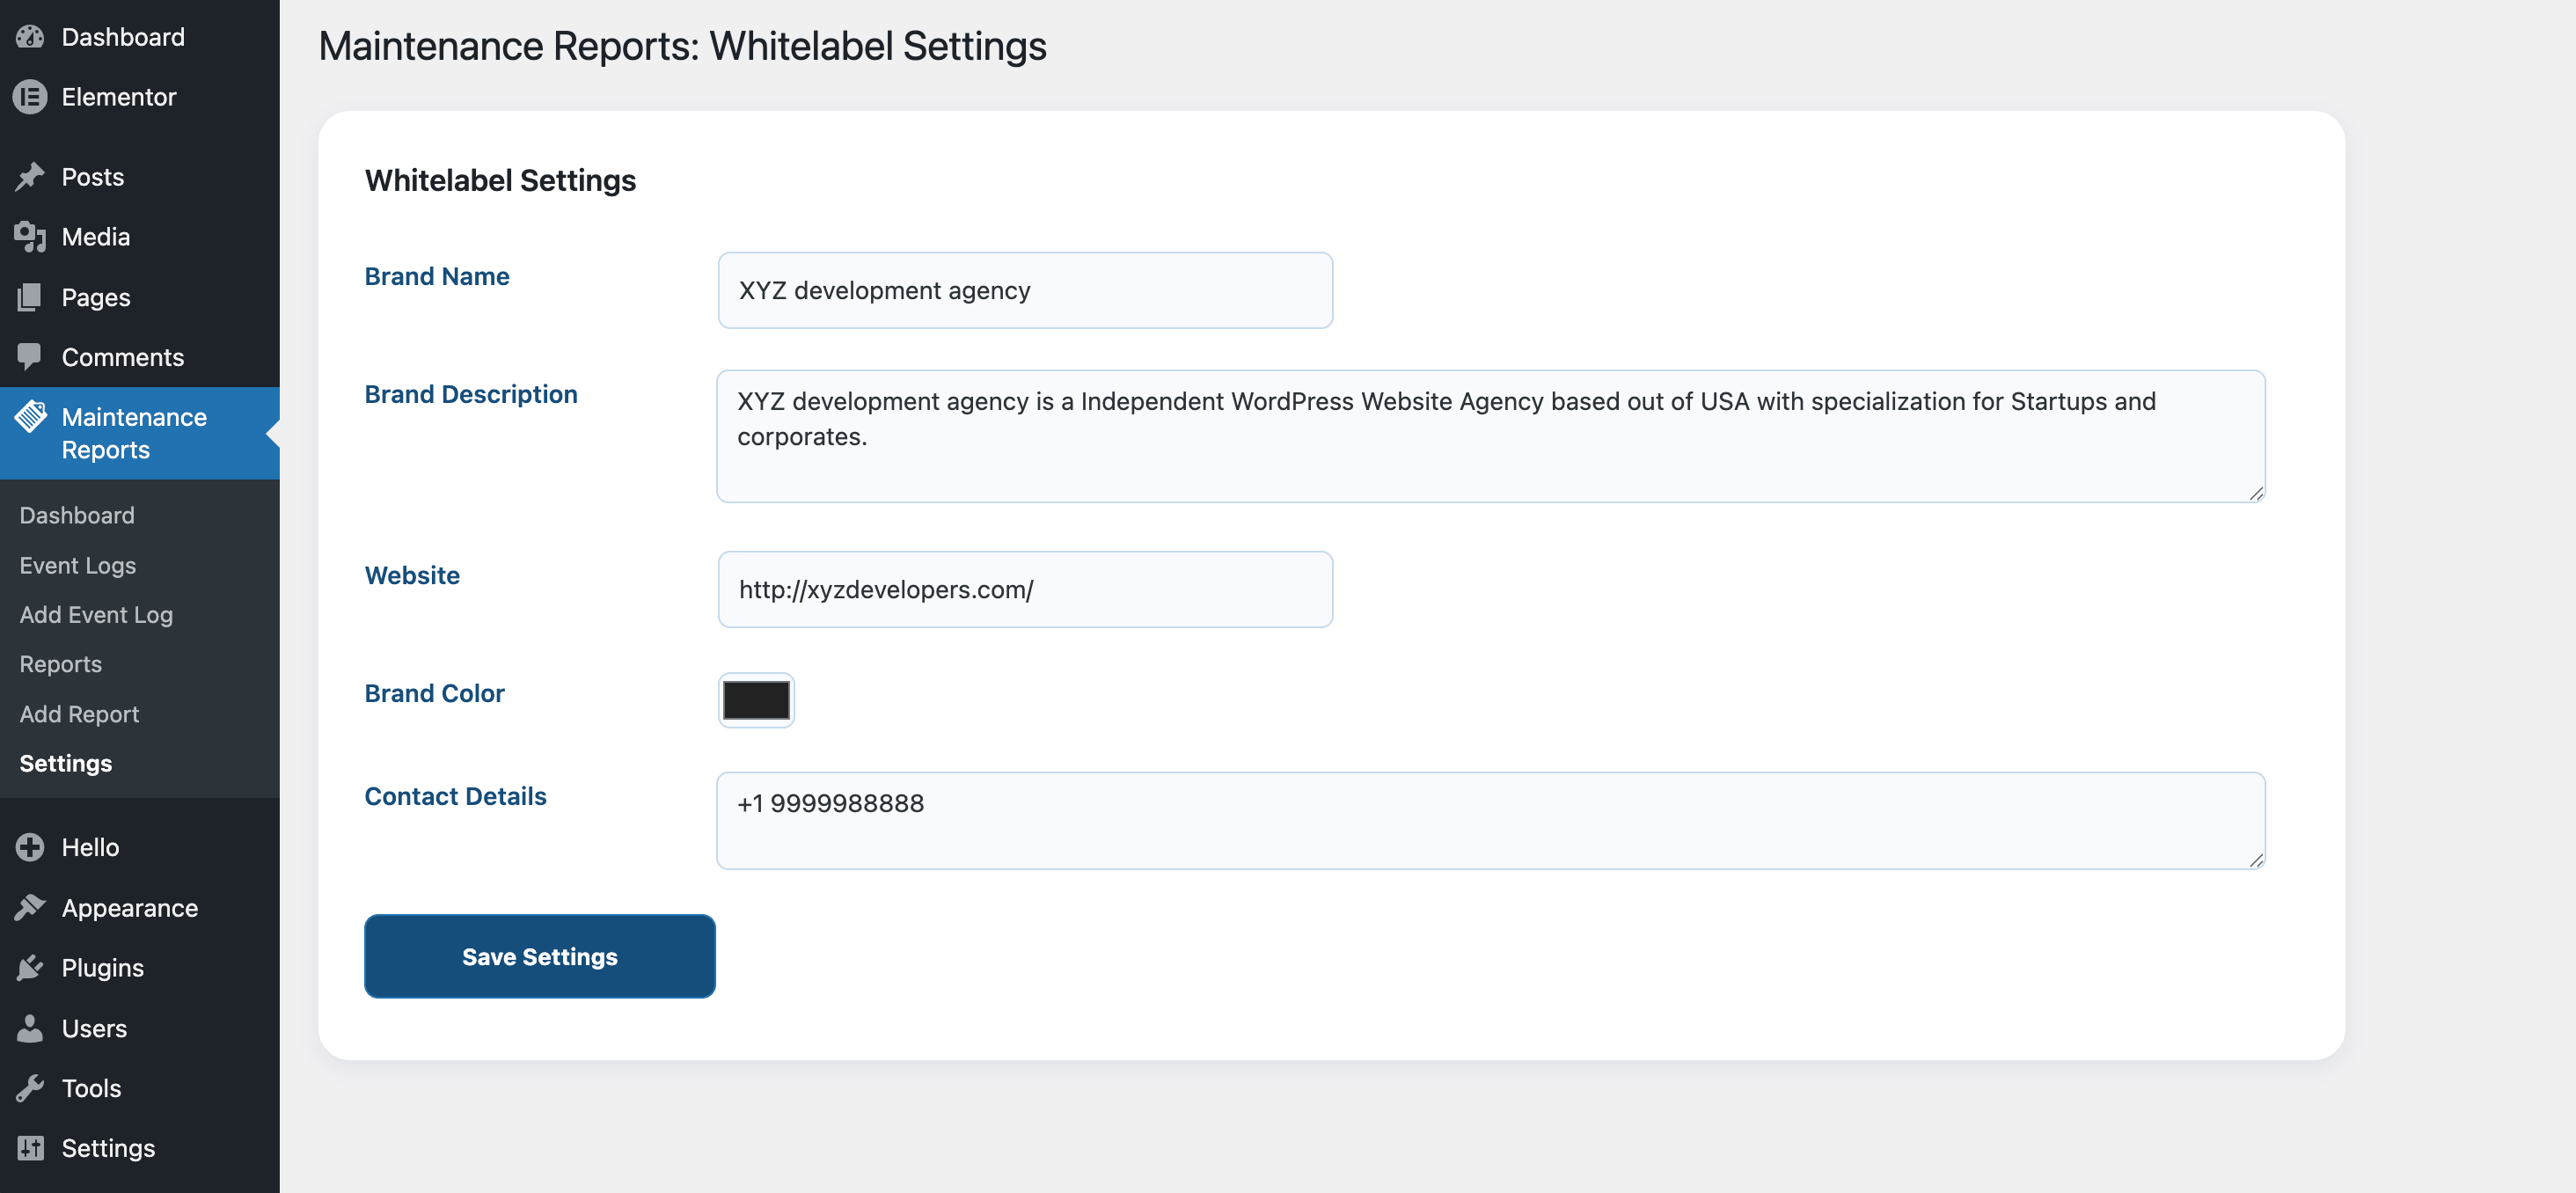Click the Comments speech bubble icon
Viewport: 2576px width, 1193px height.
point(30,357)
